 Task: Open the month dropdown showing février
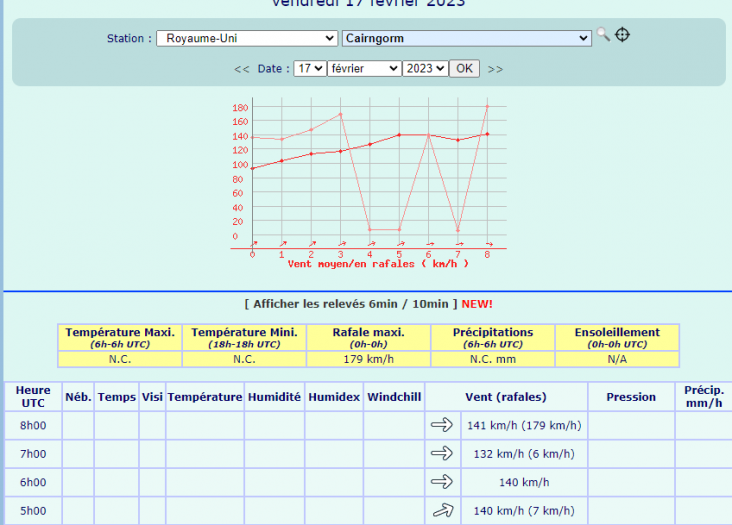(x=365, y=68)
